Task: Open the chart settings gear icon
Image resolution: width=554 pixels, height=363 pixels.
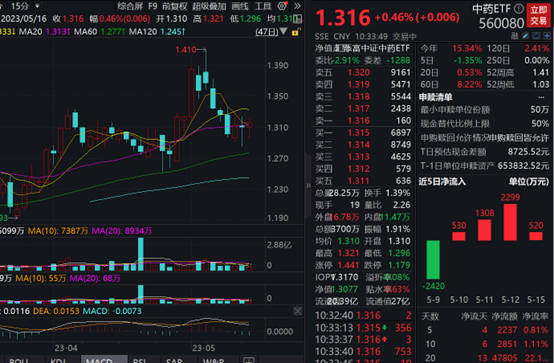Action: [282, 6]
